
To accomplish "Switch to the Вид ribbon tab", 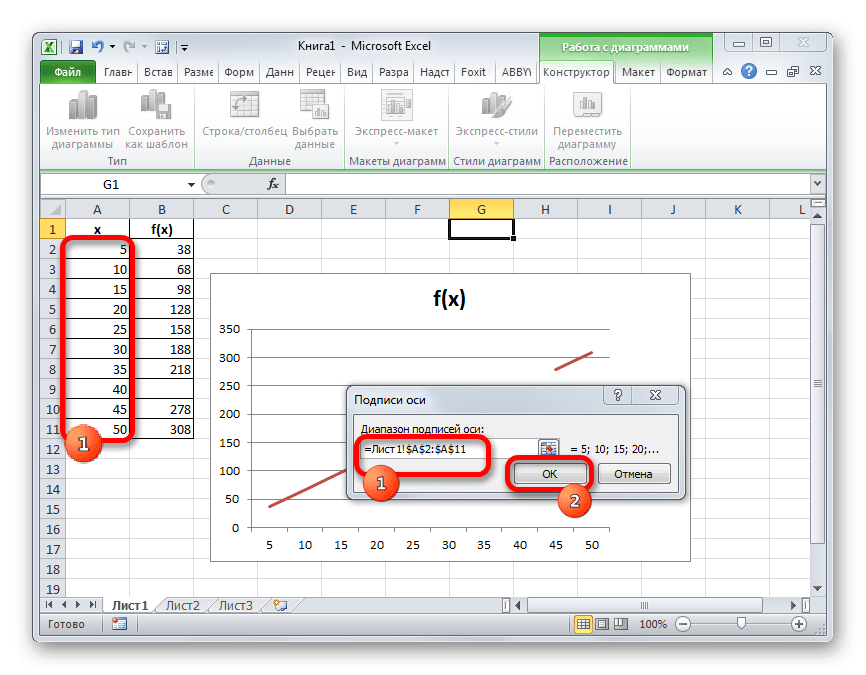I will (x=357, y=72).
